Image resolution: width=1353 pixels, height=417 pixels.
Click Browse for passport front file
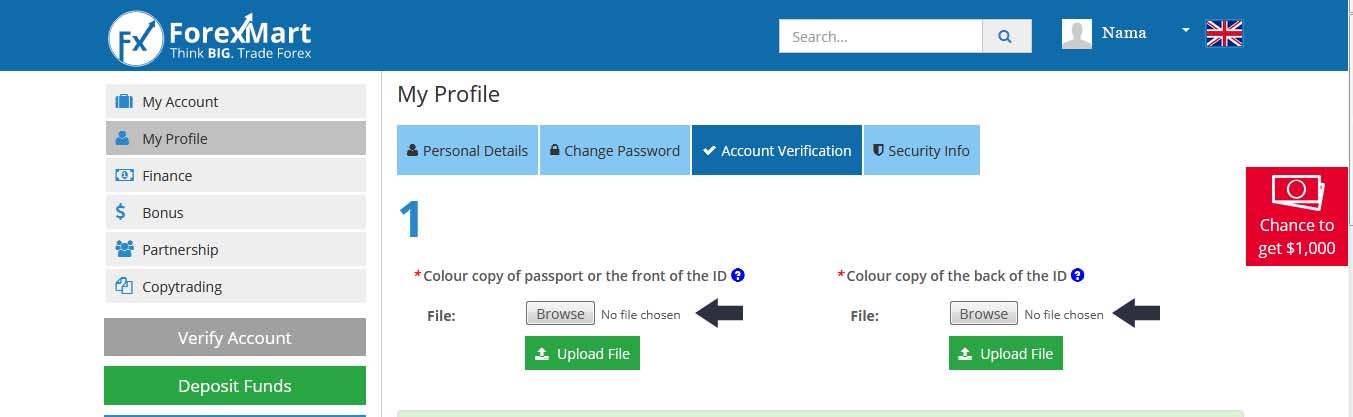coord(560,313)
